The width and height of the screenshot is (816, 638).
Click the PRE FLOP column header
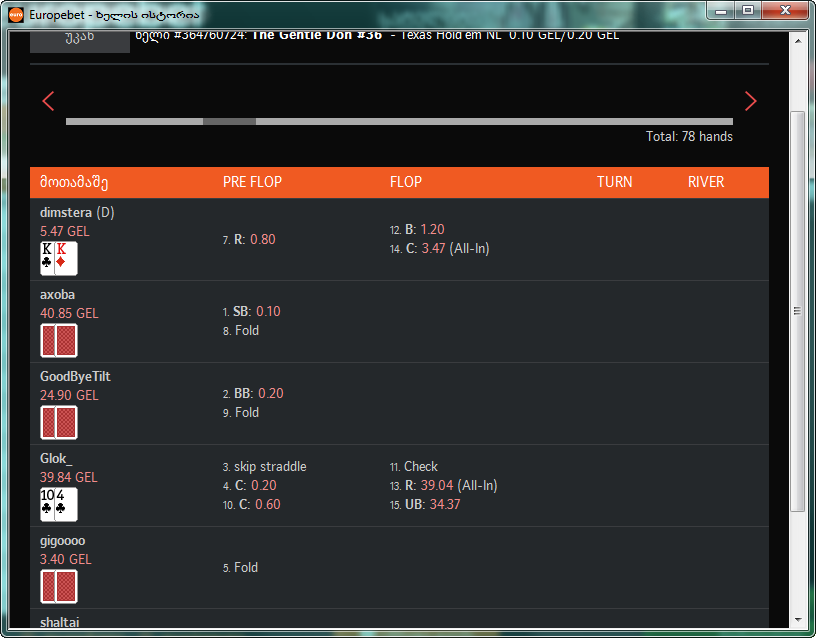252,182
